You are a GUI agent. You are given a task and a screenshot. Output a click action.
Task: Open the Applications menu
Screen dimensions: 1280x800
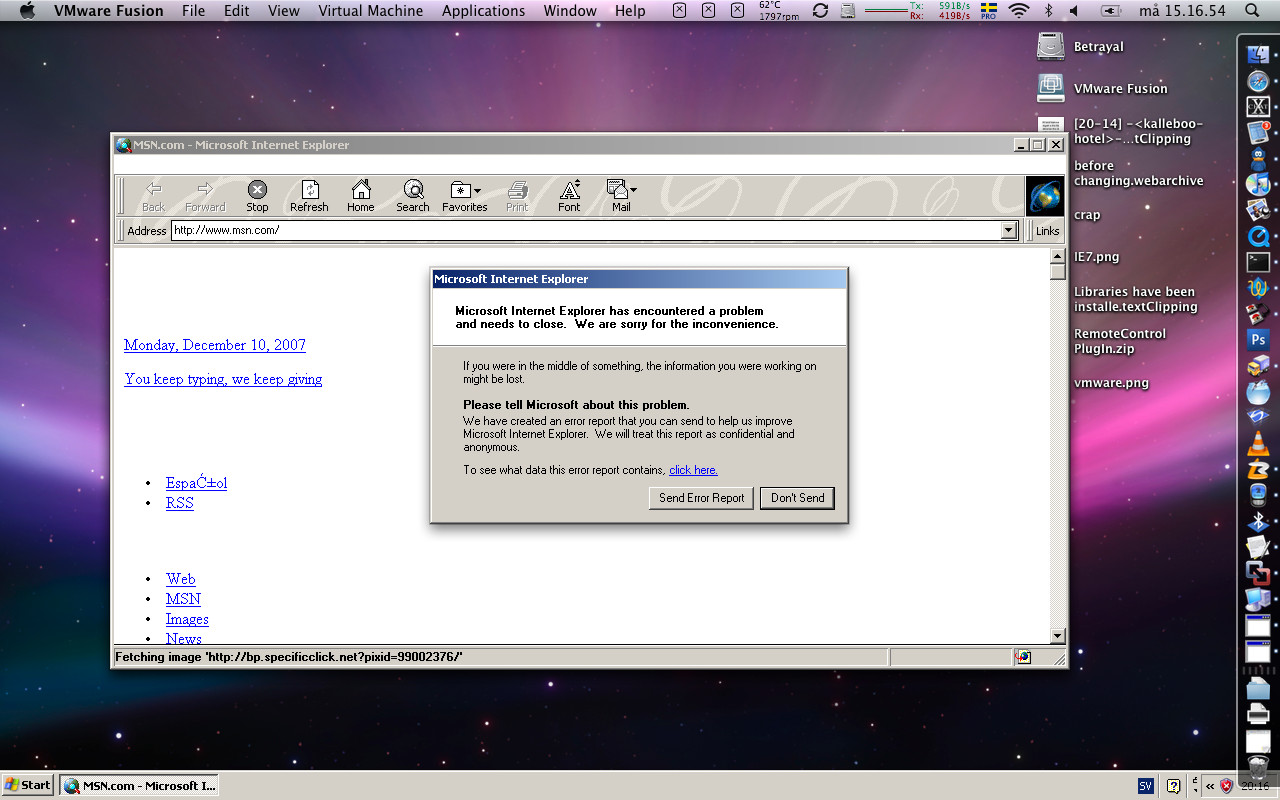[x=483, y=11]
